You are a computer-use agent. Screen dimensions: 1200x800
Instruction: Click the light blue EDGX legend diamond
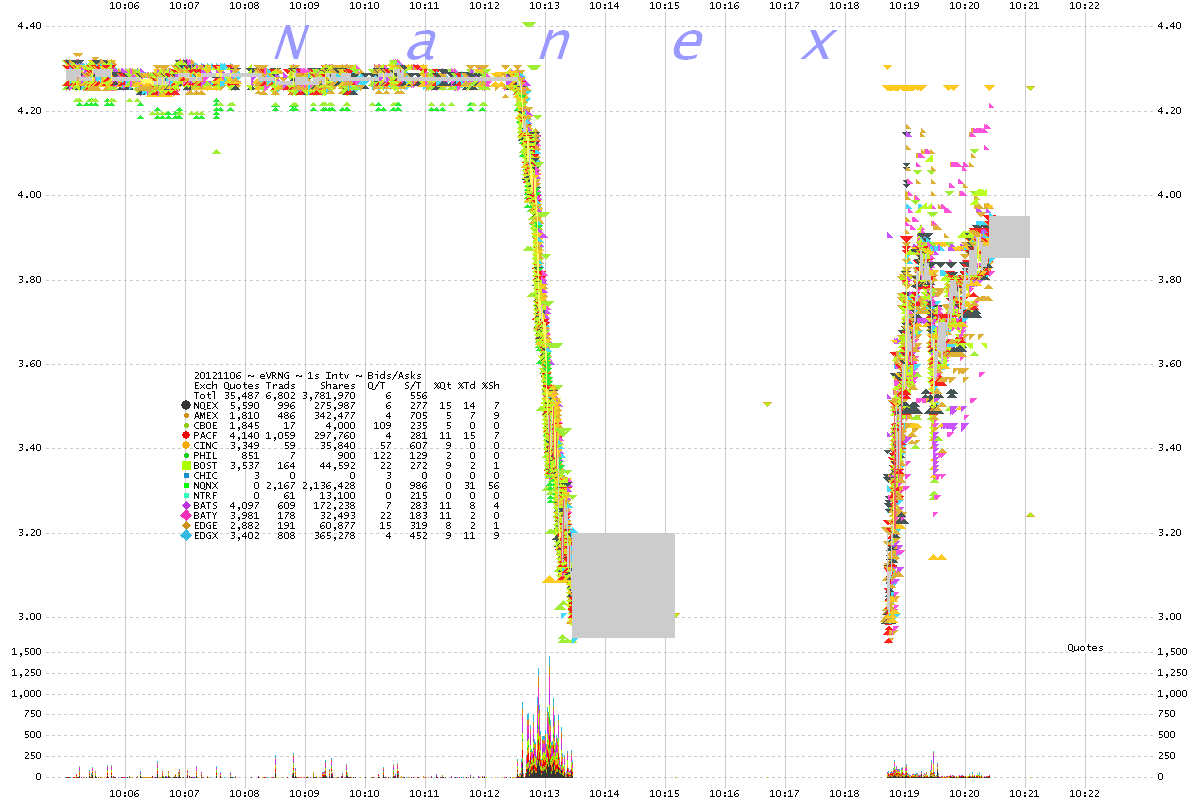[186, 535]
